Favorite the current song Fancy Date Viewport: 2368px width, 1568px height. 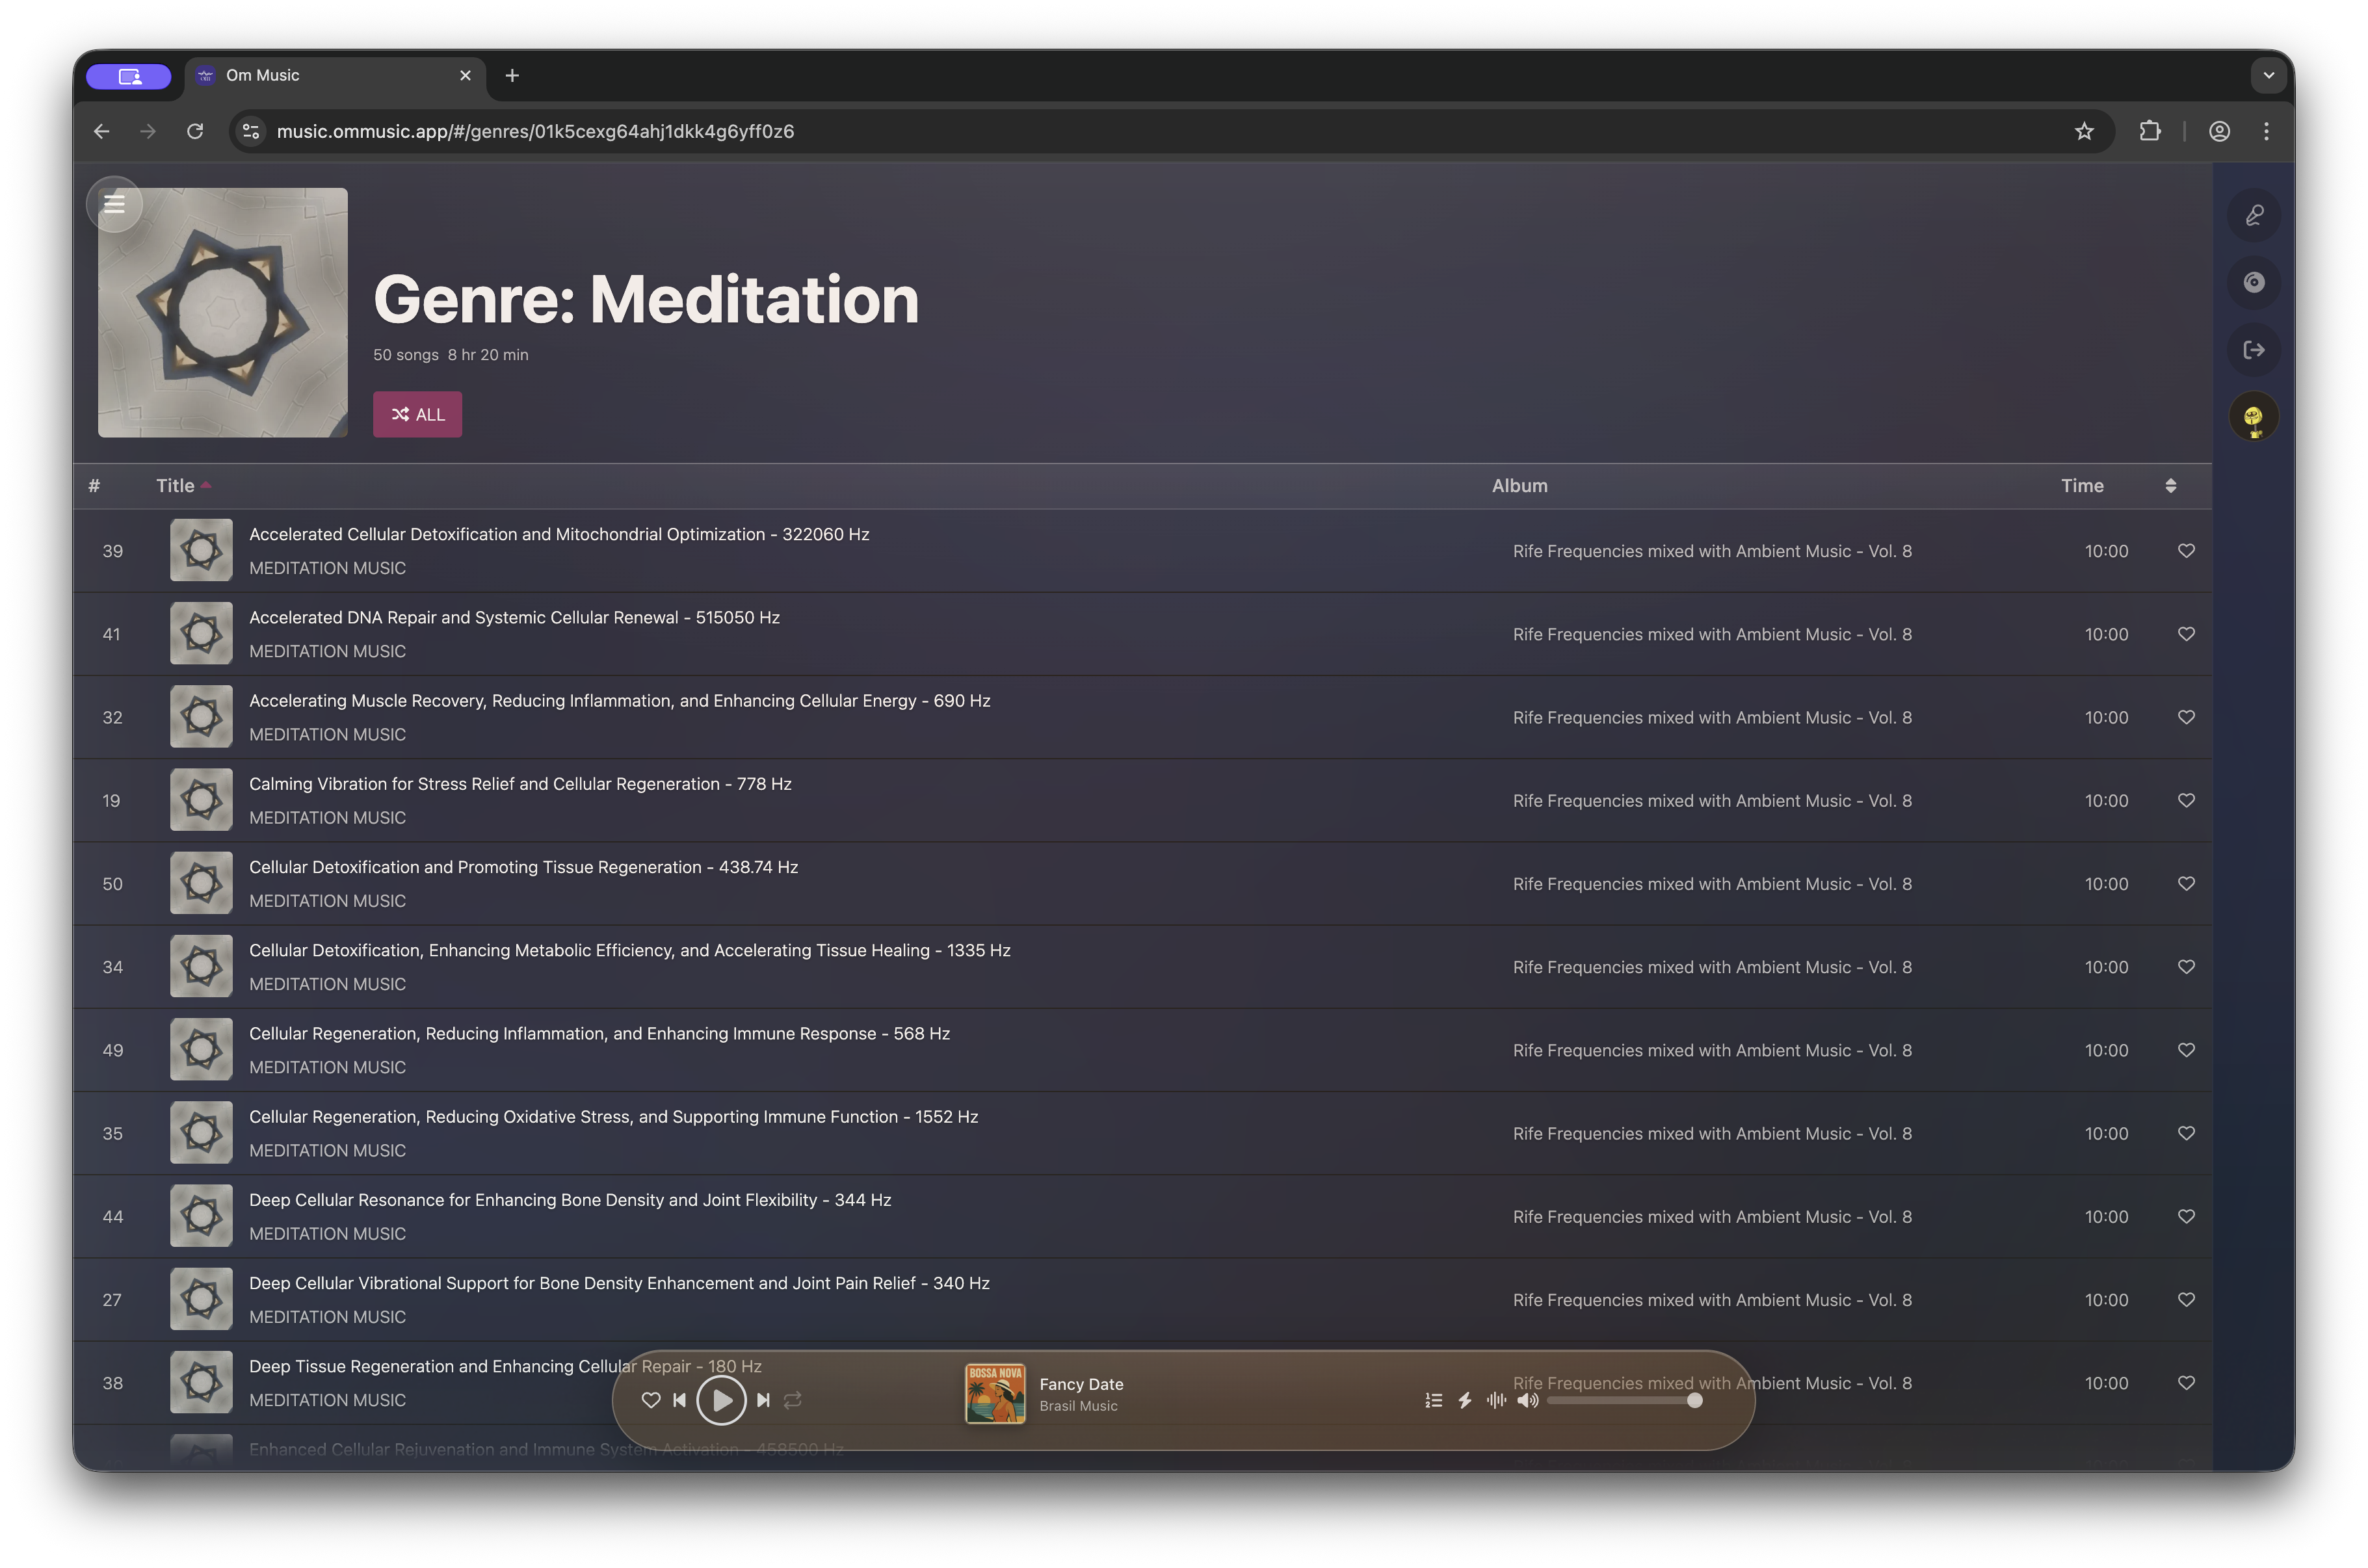pos(650,1400)
